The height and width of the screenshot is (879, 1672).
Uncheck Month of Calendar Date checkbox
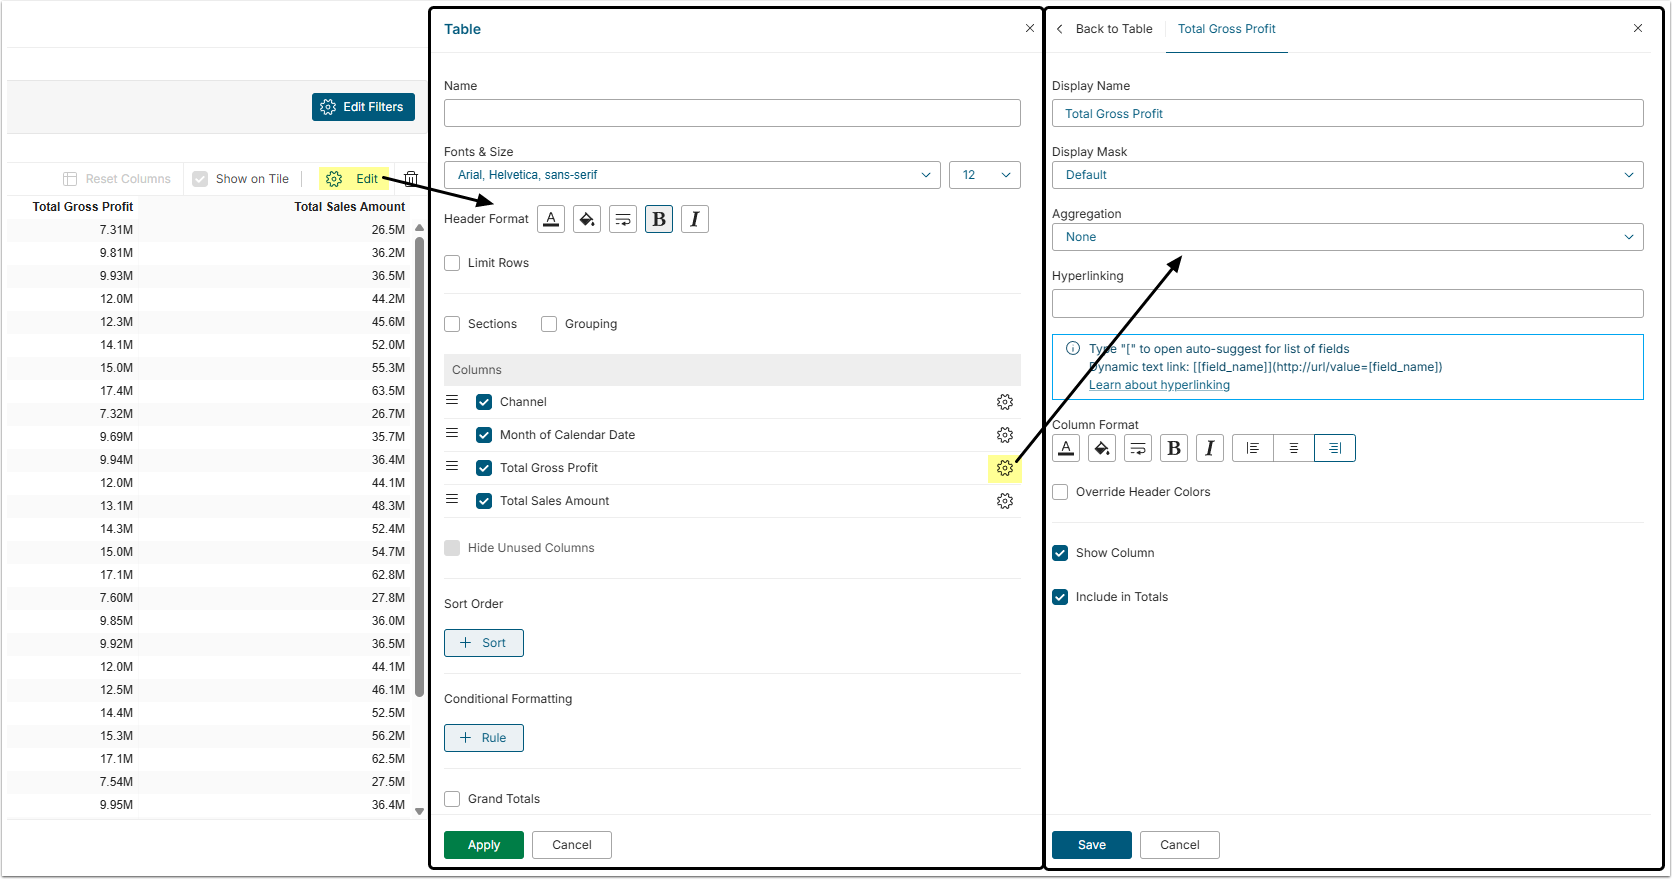(x=484, y=435)
